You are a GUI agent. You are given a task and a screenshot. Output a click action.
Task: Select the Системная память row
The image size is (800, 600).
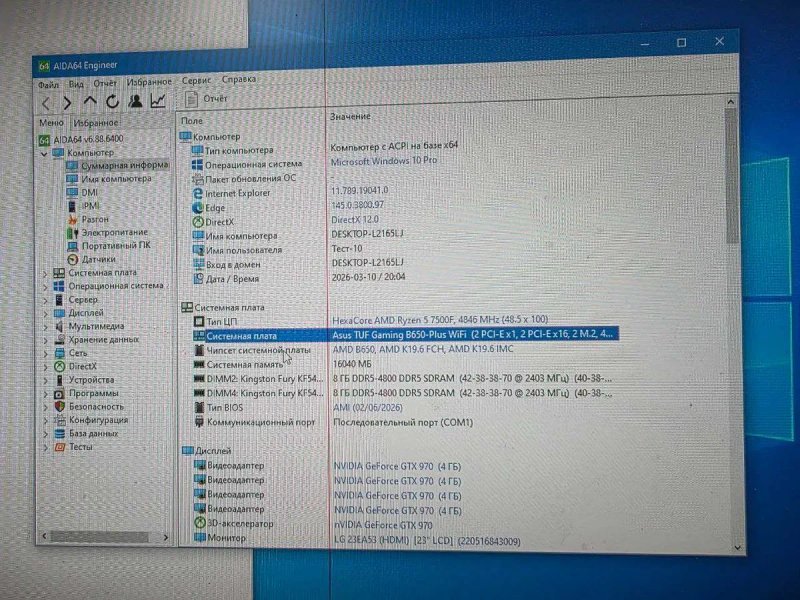(x=283, y=364)
